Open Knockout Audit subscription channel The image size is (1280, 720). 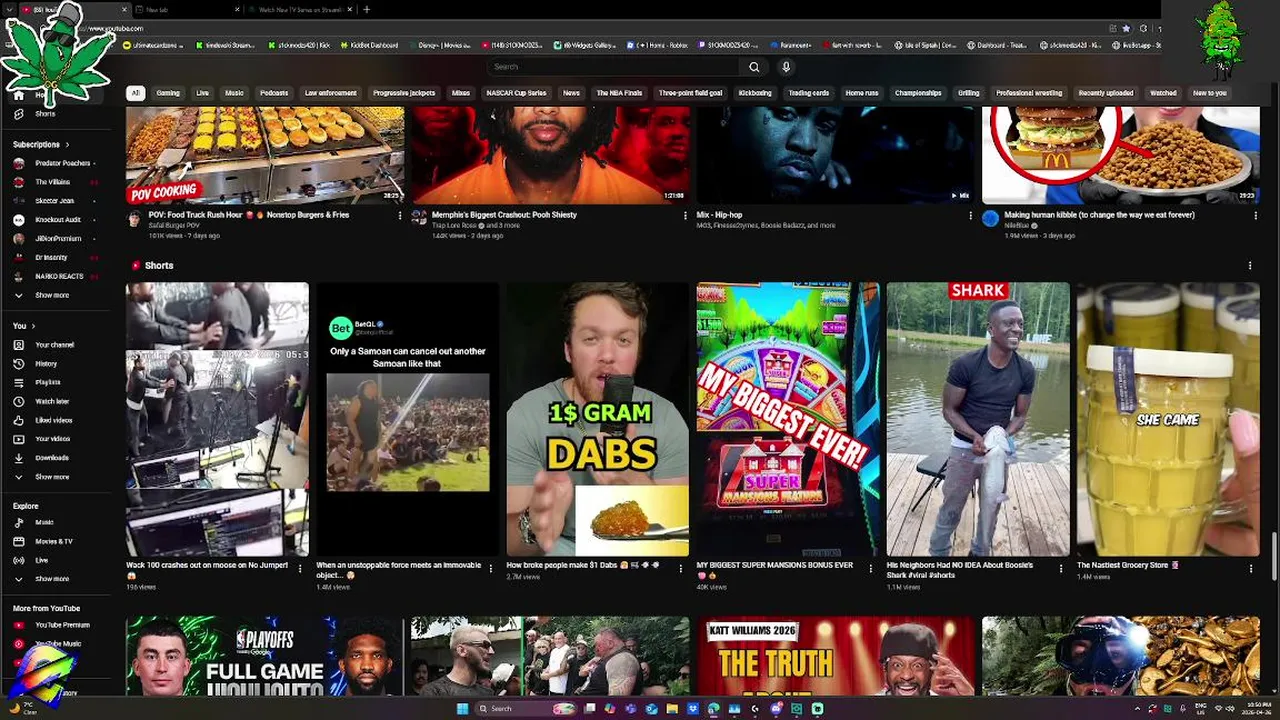pos(55,219)
